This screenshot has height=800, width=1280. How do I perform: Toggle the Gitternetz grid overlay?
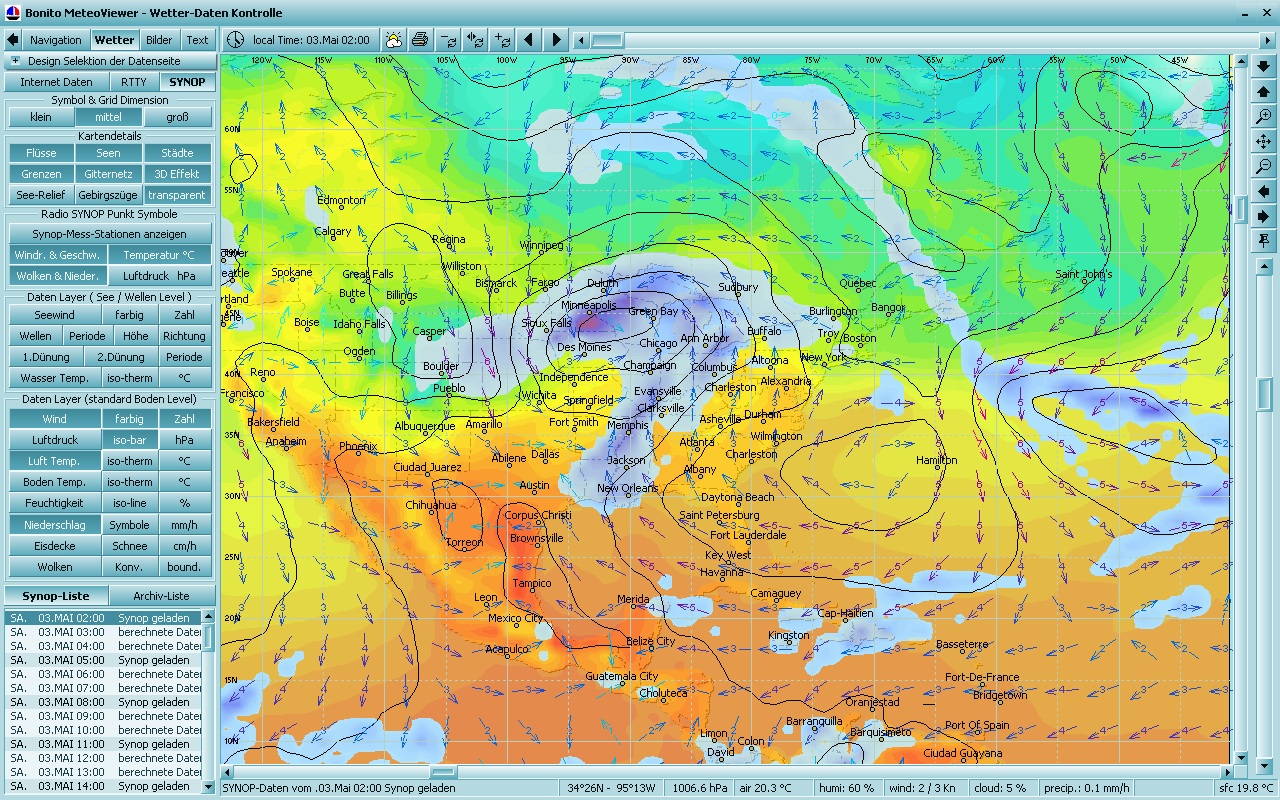(x=109, y=174)
